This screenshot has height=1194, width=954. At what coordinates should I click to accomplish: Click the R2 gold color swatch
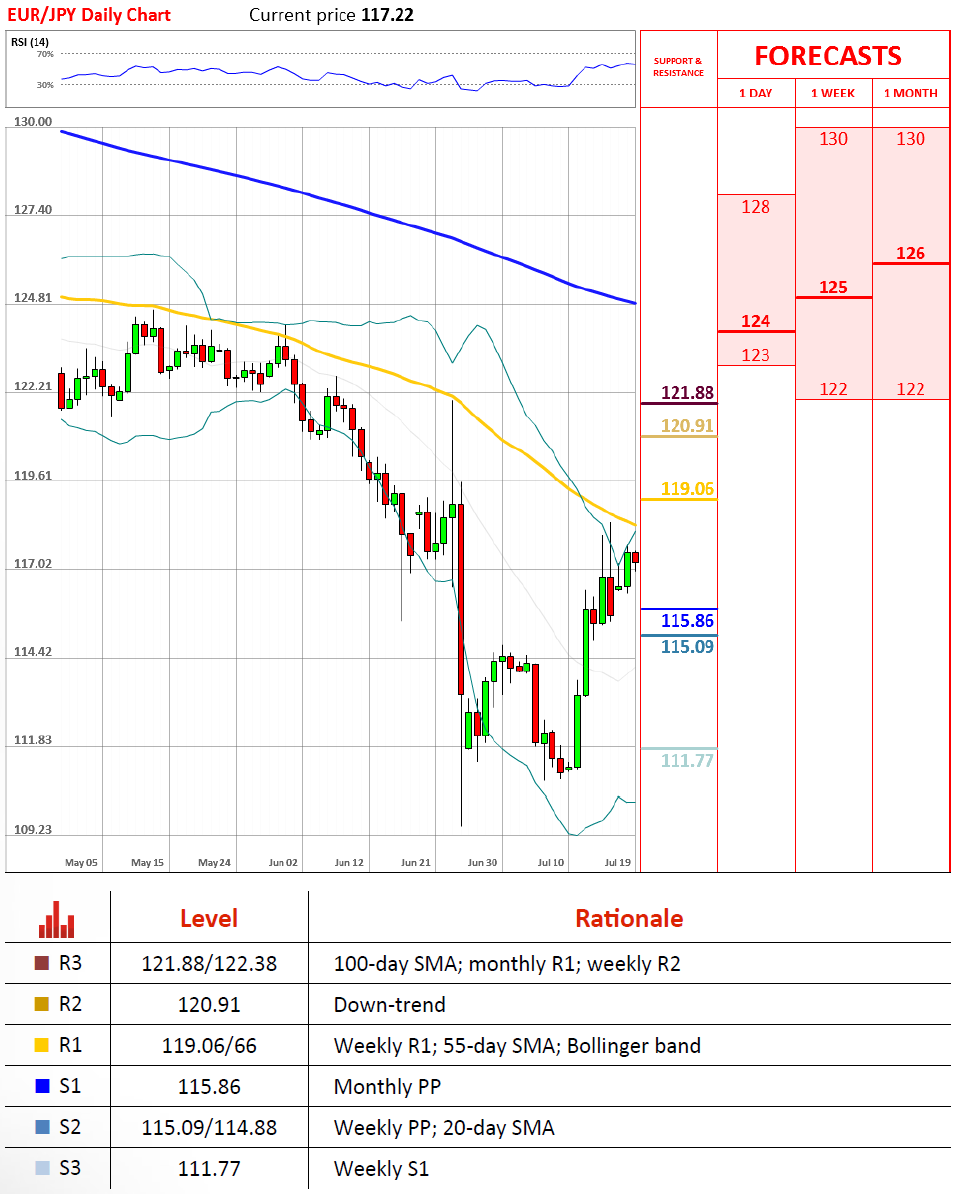coord(43,1004)
